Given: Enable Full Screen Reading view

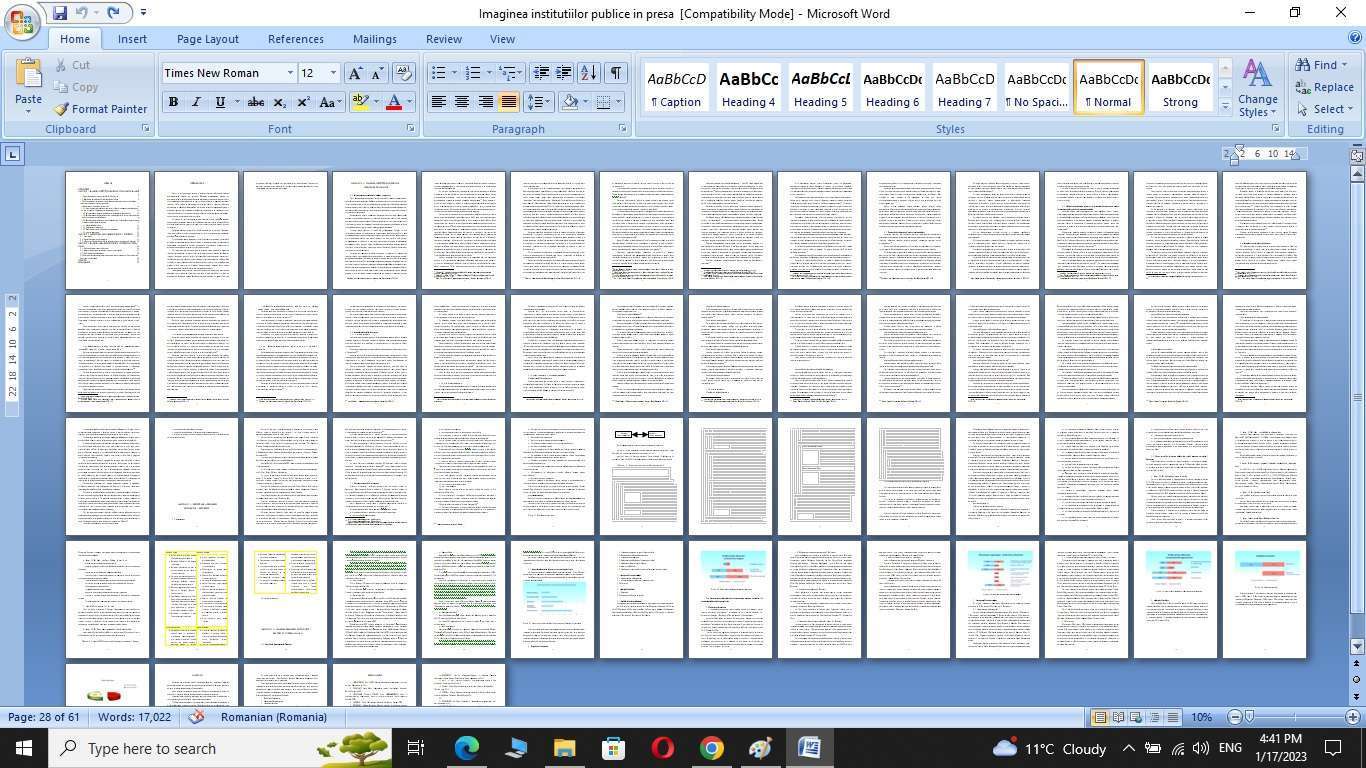Looking at the screenshot, I should point(1118,717).
